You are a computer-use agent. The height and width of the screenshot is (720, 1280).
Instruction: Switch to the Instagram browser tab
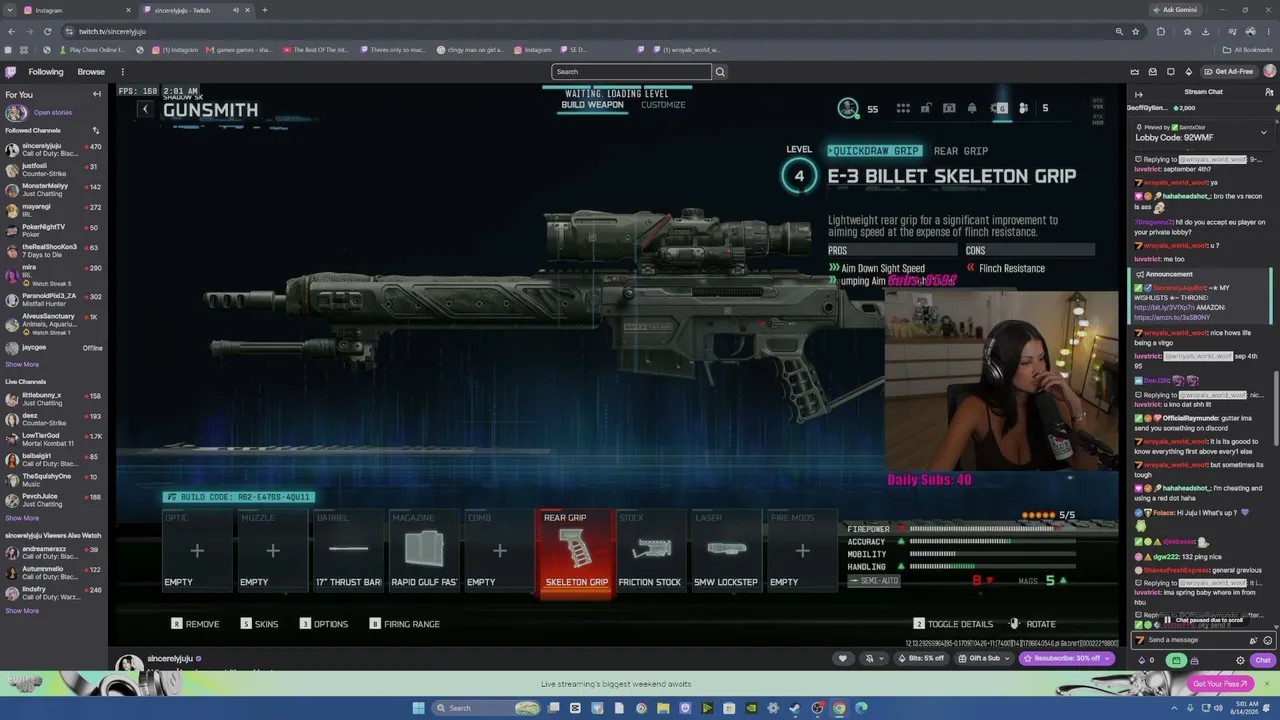[x=75, y=10]
